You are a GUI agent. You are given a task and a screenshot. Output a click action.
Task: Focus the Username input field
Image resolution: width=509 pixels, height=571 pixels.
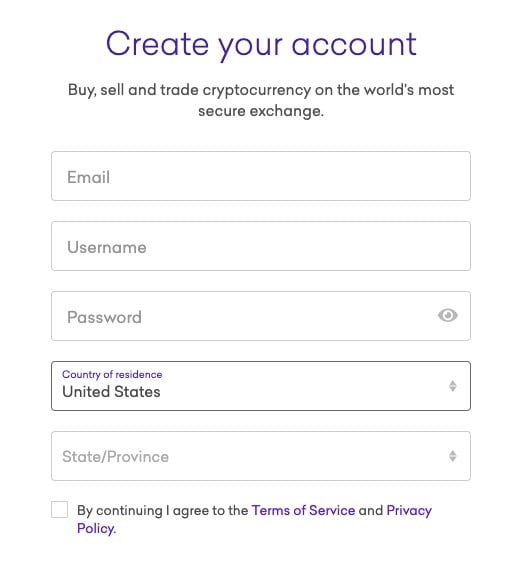(x=261, y=246)
